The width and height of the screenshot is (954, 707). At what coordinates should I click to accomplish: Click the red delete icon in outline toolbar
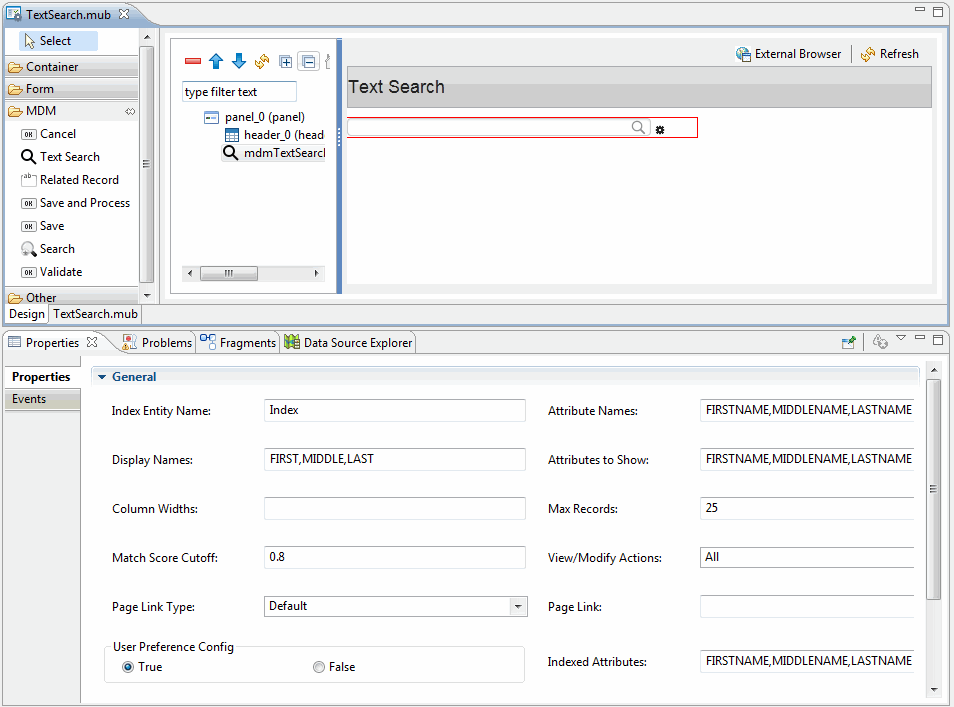pyautogui.click(x=193, y=61)
